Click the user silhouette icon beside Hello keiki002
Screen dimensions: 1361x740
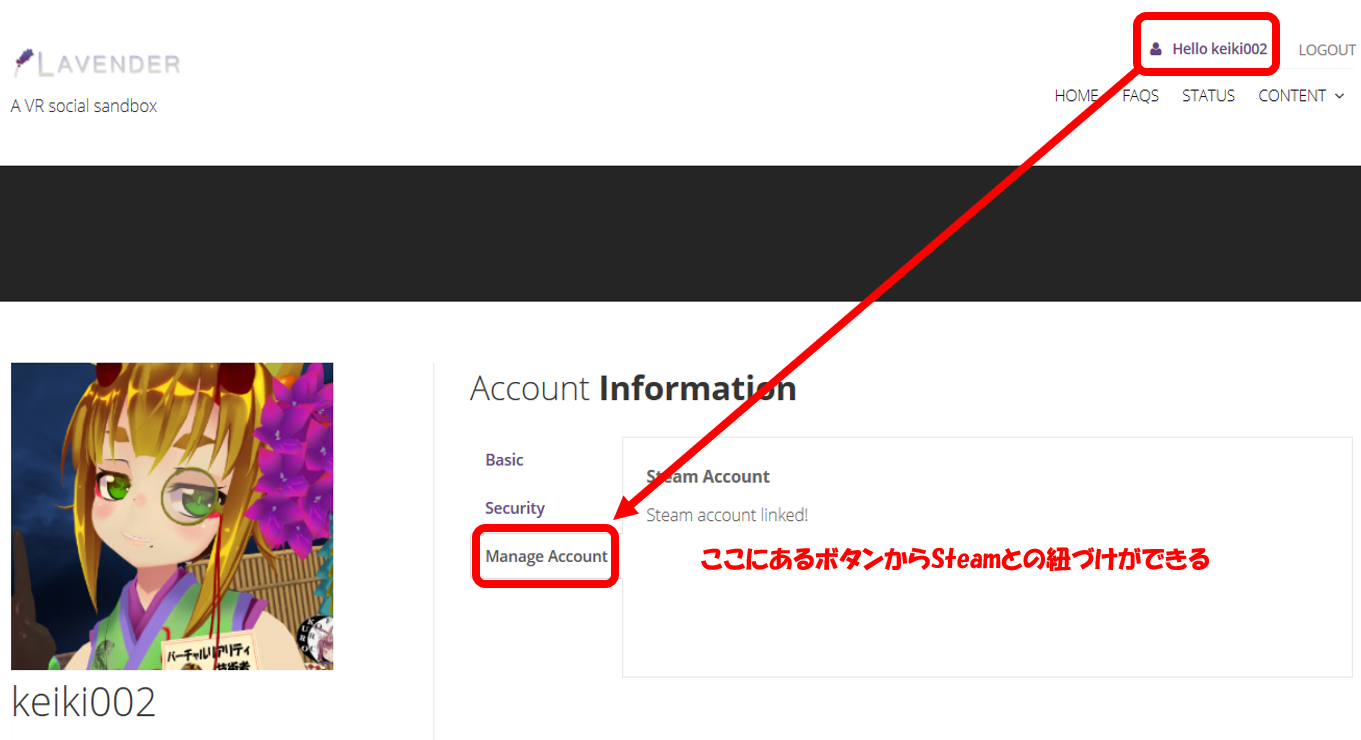pos(1156,49)
